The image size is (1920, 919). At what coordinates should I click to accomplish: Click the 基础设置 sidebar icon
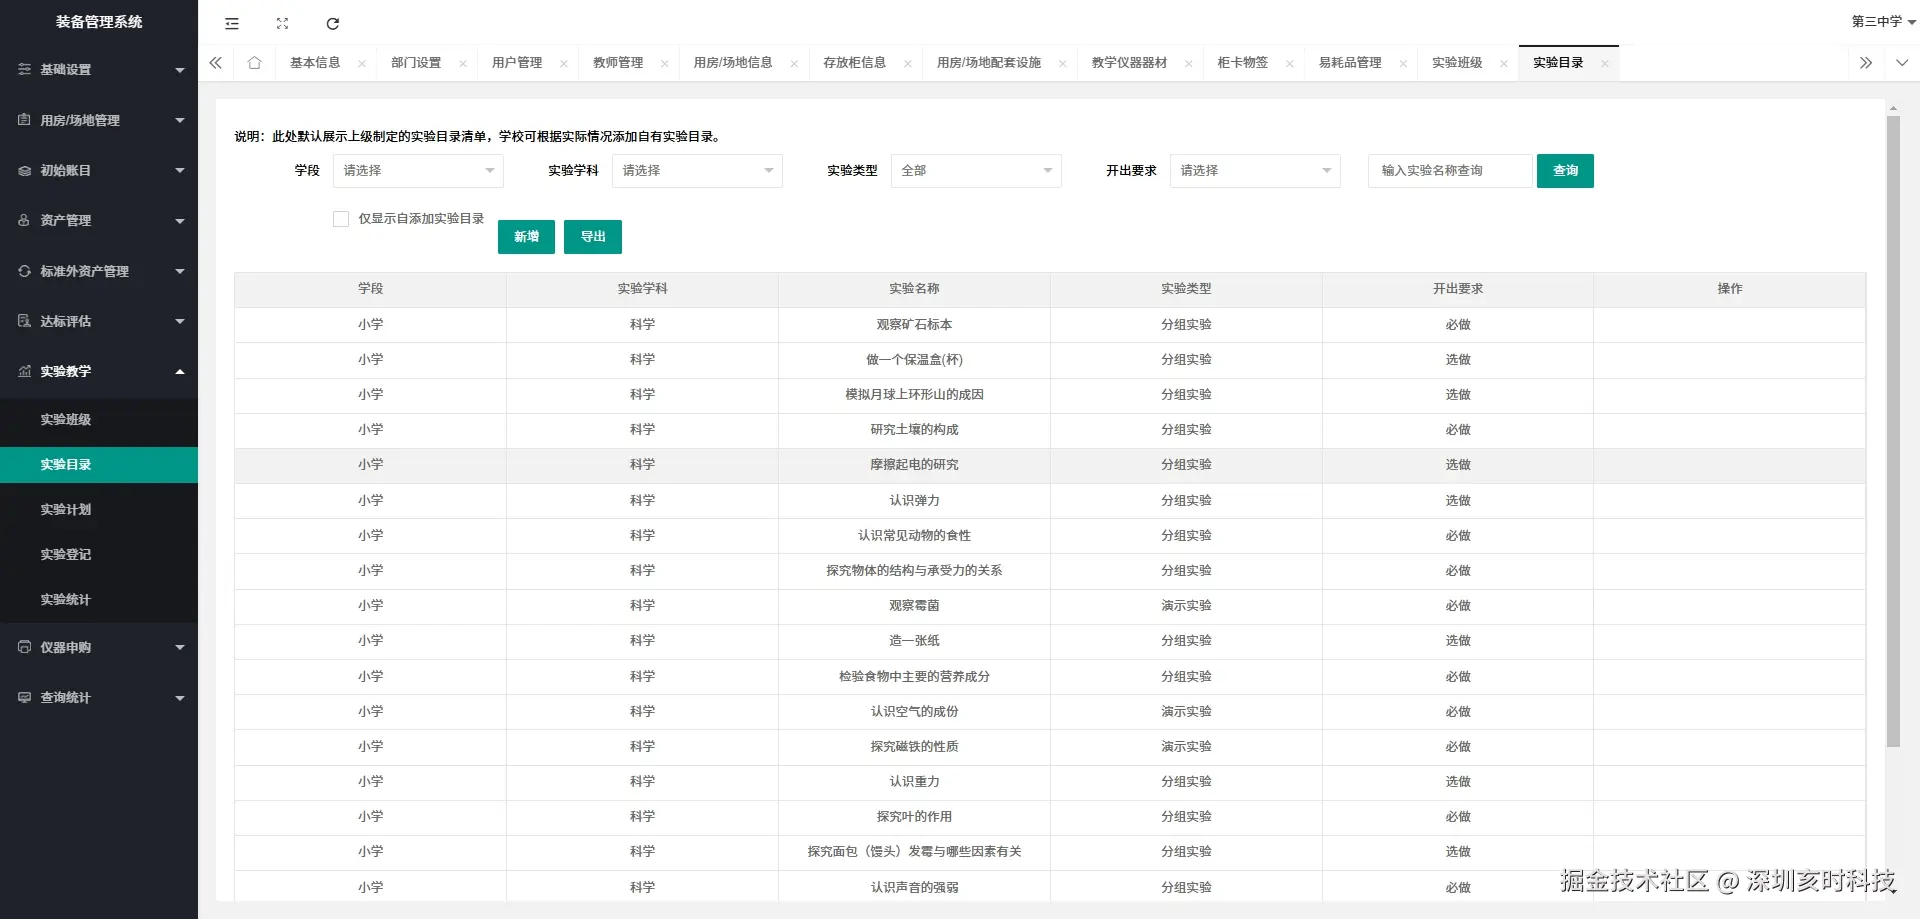pyautogui.click(x=24, y=69)
